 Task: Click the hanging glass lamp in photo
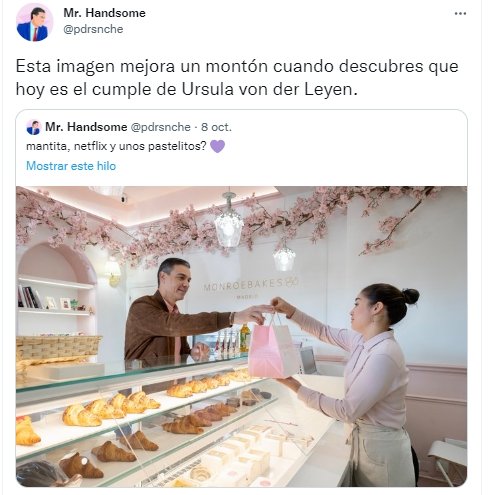pos(229,222)
